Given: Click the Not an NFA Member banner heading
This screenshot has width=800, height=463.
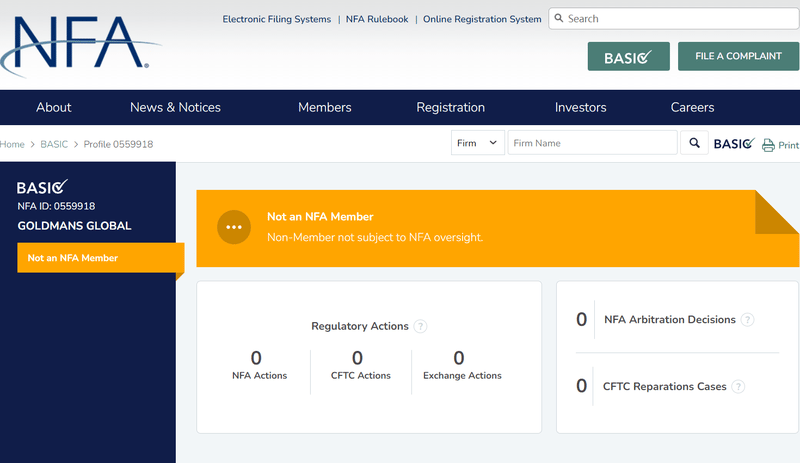Looking at the screenshot, I should 320,216.
